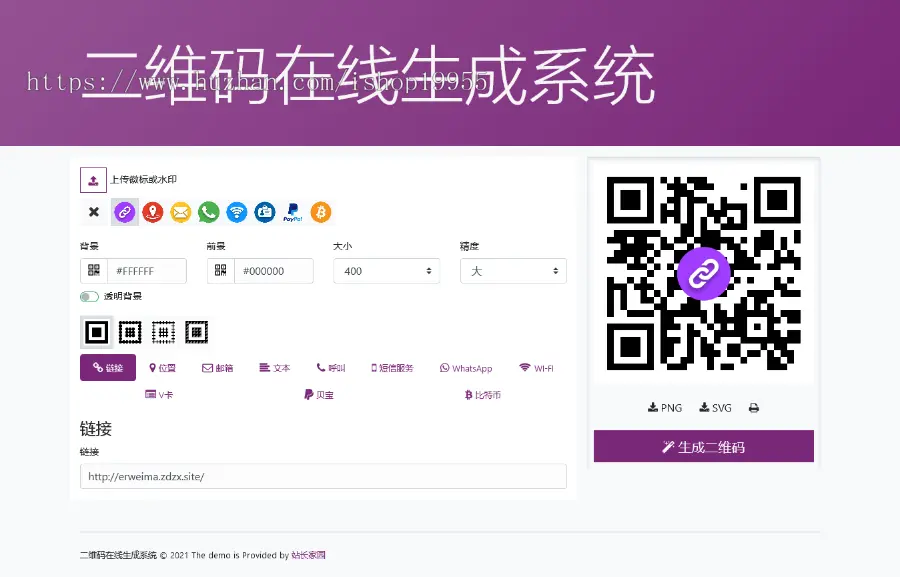Screen dimensions: 900x577
Task: Switch to the 文本 text tab
Action: click(275, 368)
